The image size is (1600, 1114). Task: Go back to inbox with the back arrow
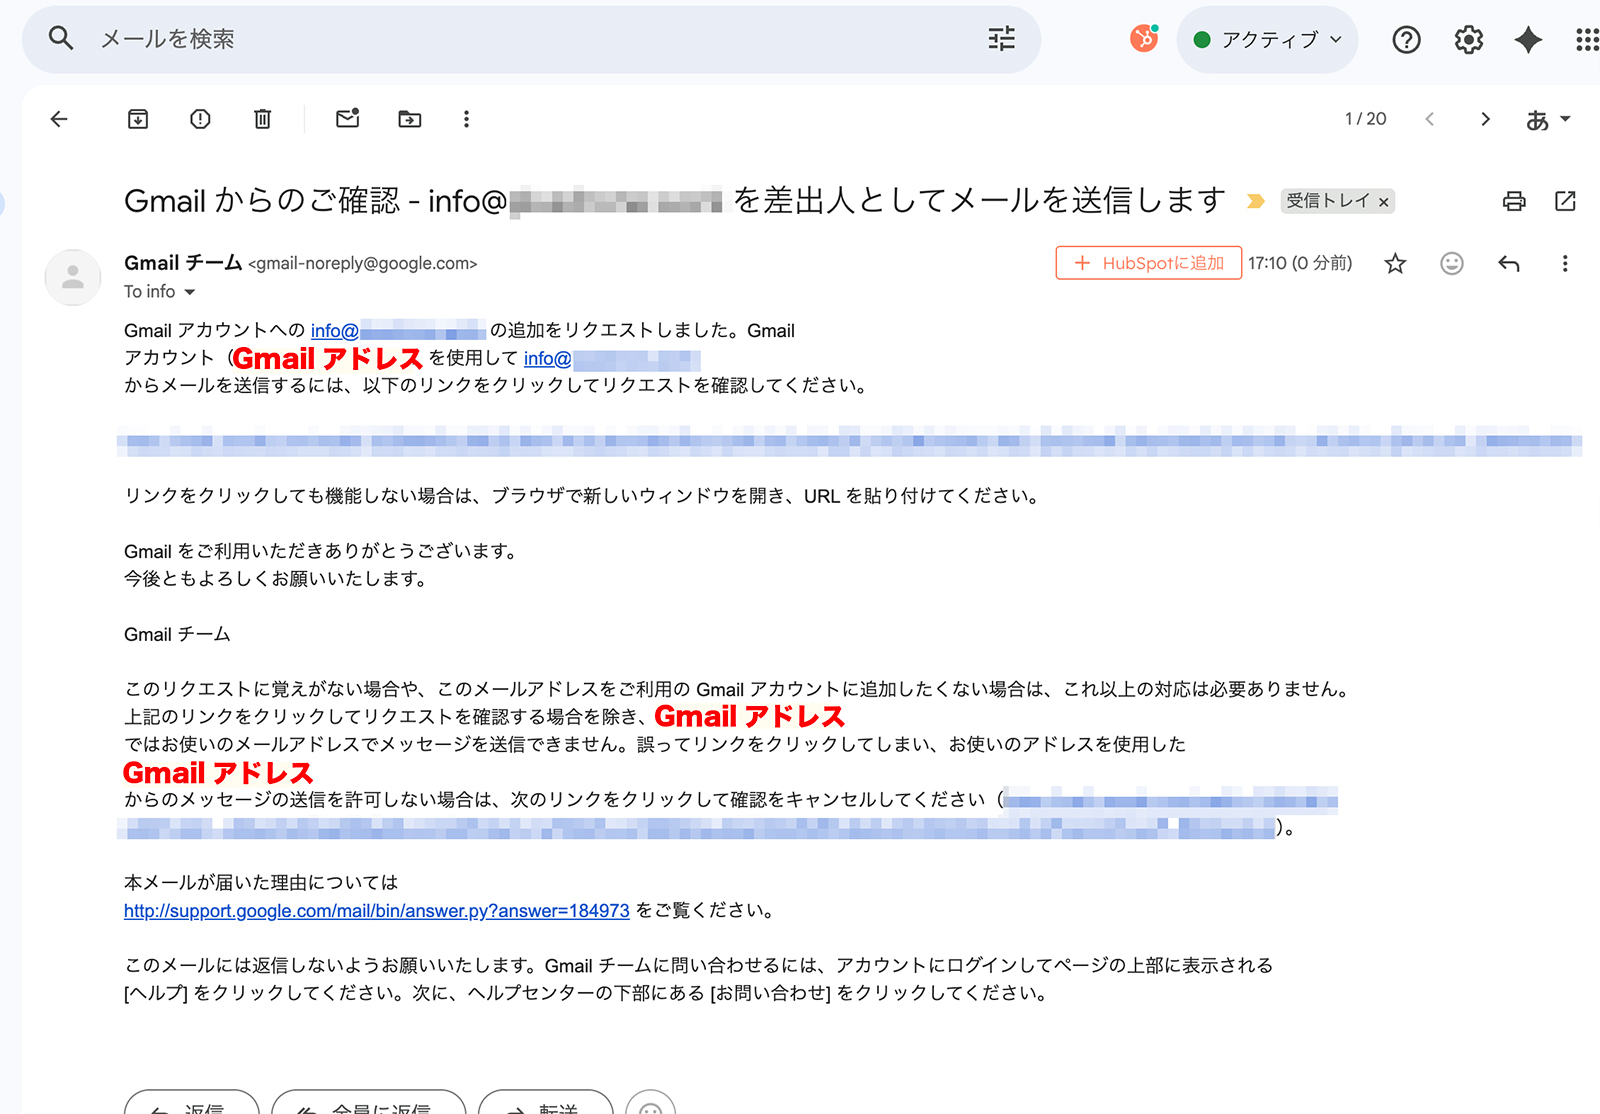click(x=59, y=119)
